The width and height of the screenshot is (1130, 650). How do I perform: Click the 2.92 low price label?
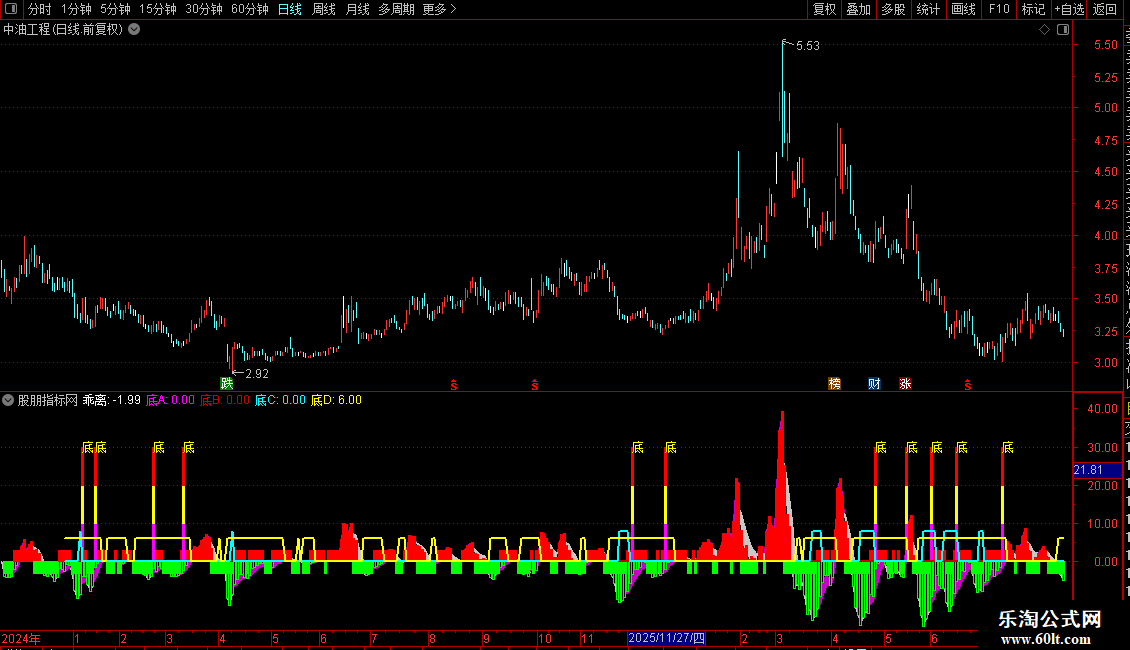coord(257,374)
